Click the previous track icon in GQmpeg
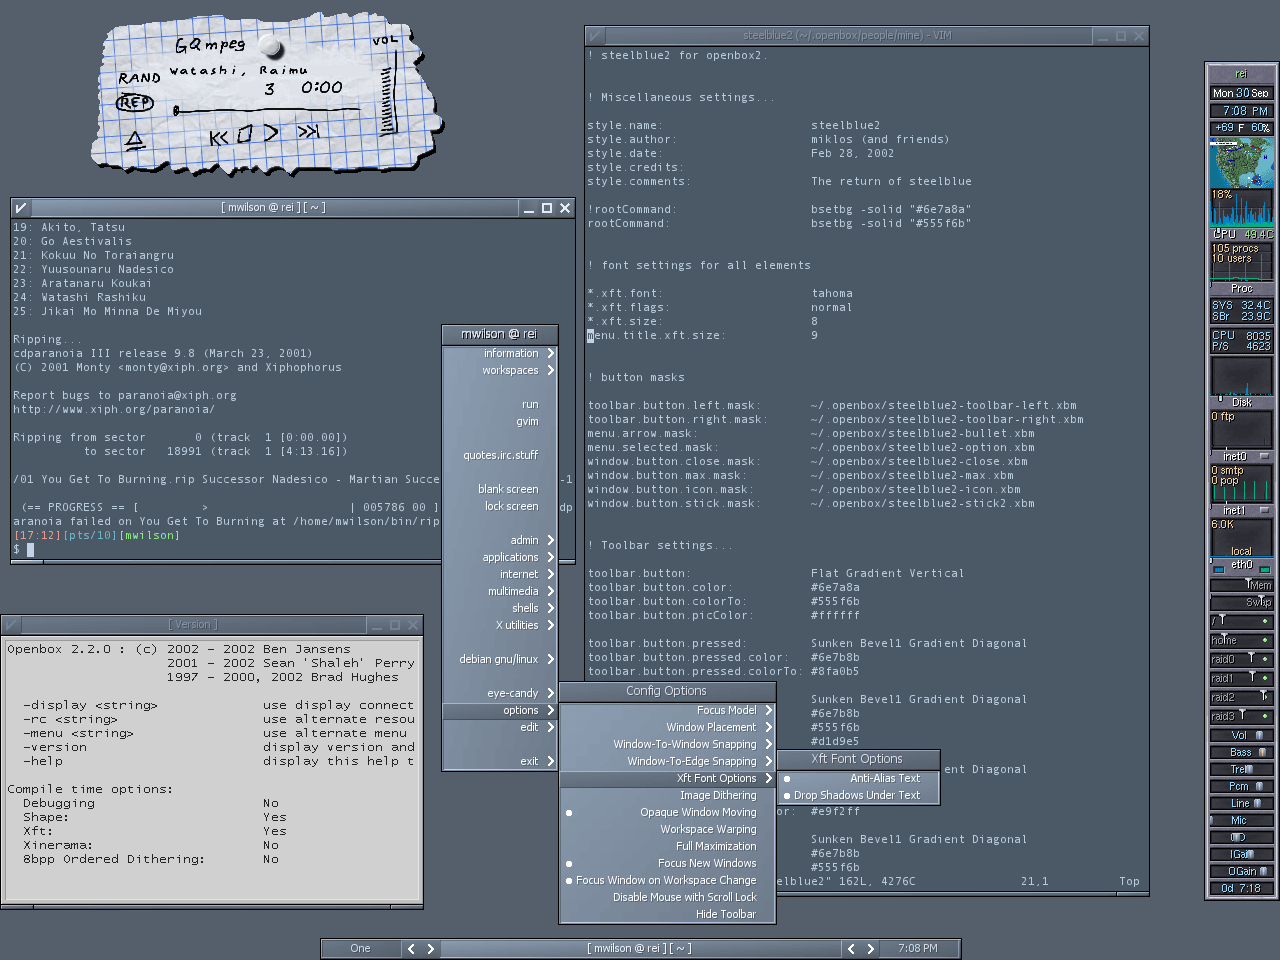The height and width of the screenshot is (960, 1280). click(217, 136)
